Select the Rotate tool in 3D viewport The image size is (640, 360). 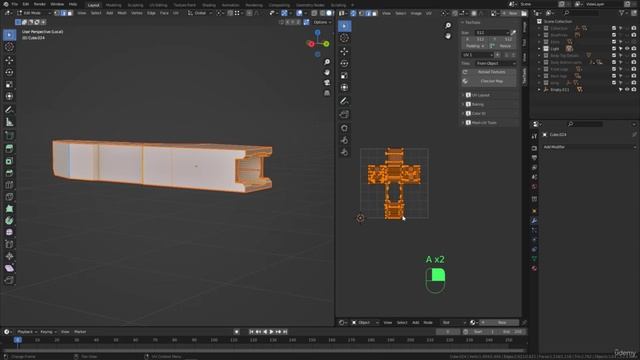pos(9,72)
